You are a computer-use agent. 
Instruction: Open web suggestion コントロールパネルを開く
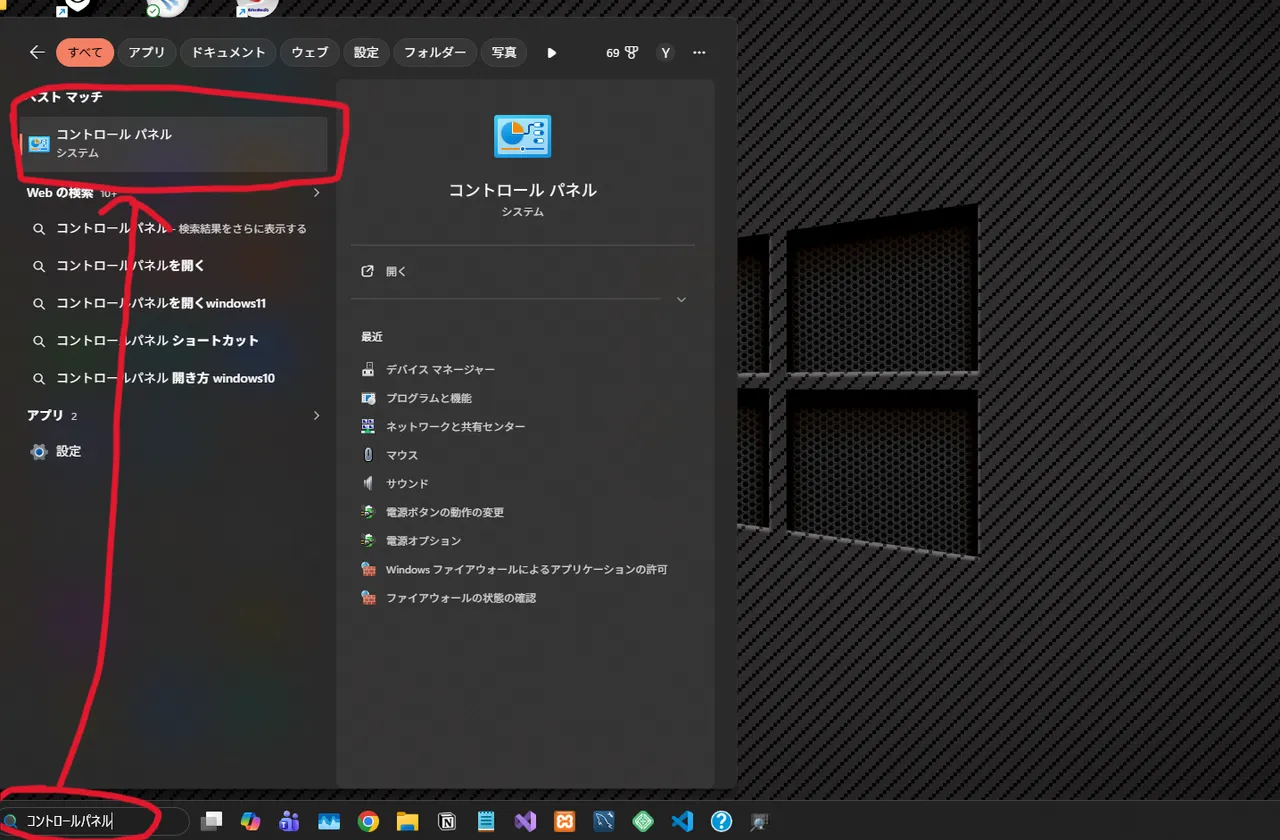point(174,266)
